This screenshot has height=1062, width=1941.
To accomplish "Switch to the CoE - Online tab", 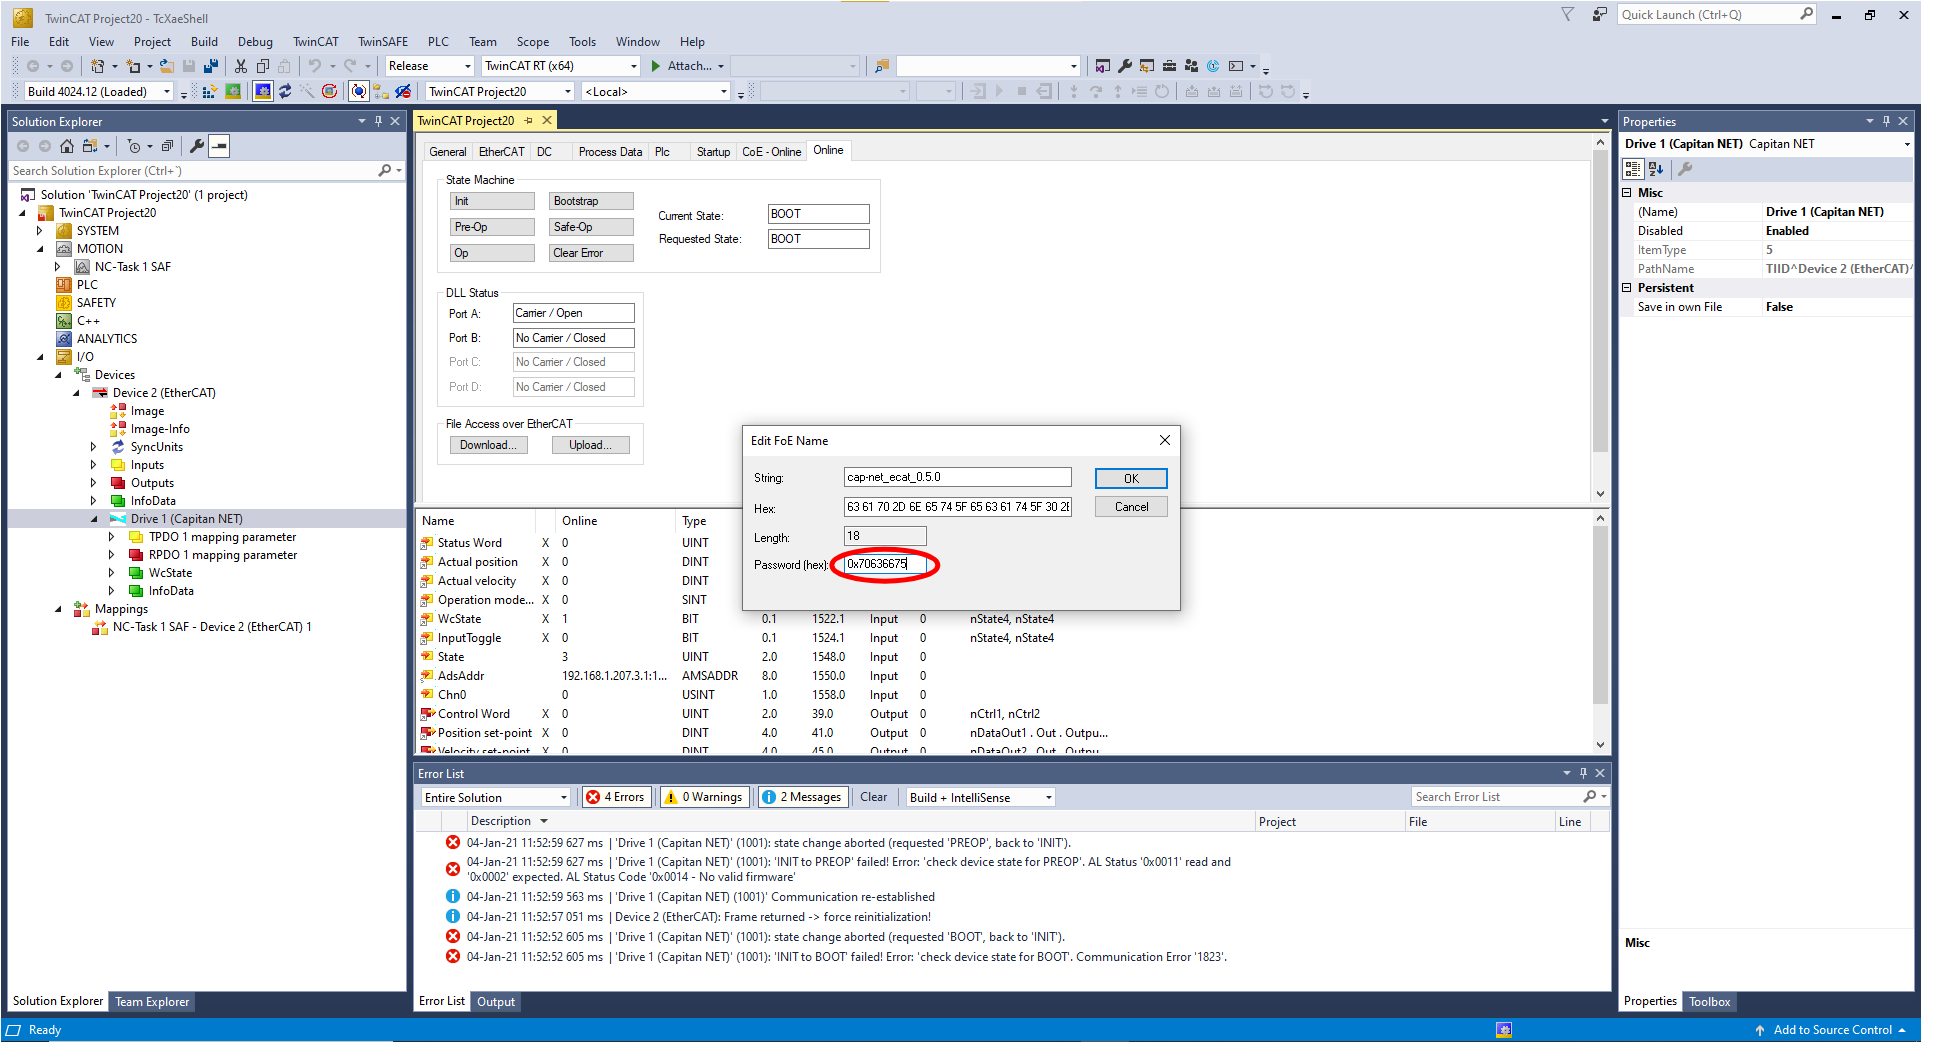I will (x=771, y=152).
